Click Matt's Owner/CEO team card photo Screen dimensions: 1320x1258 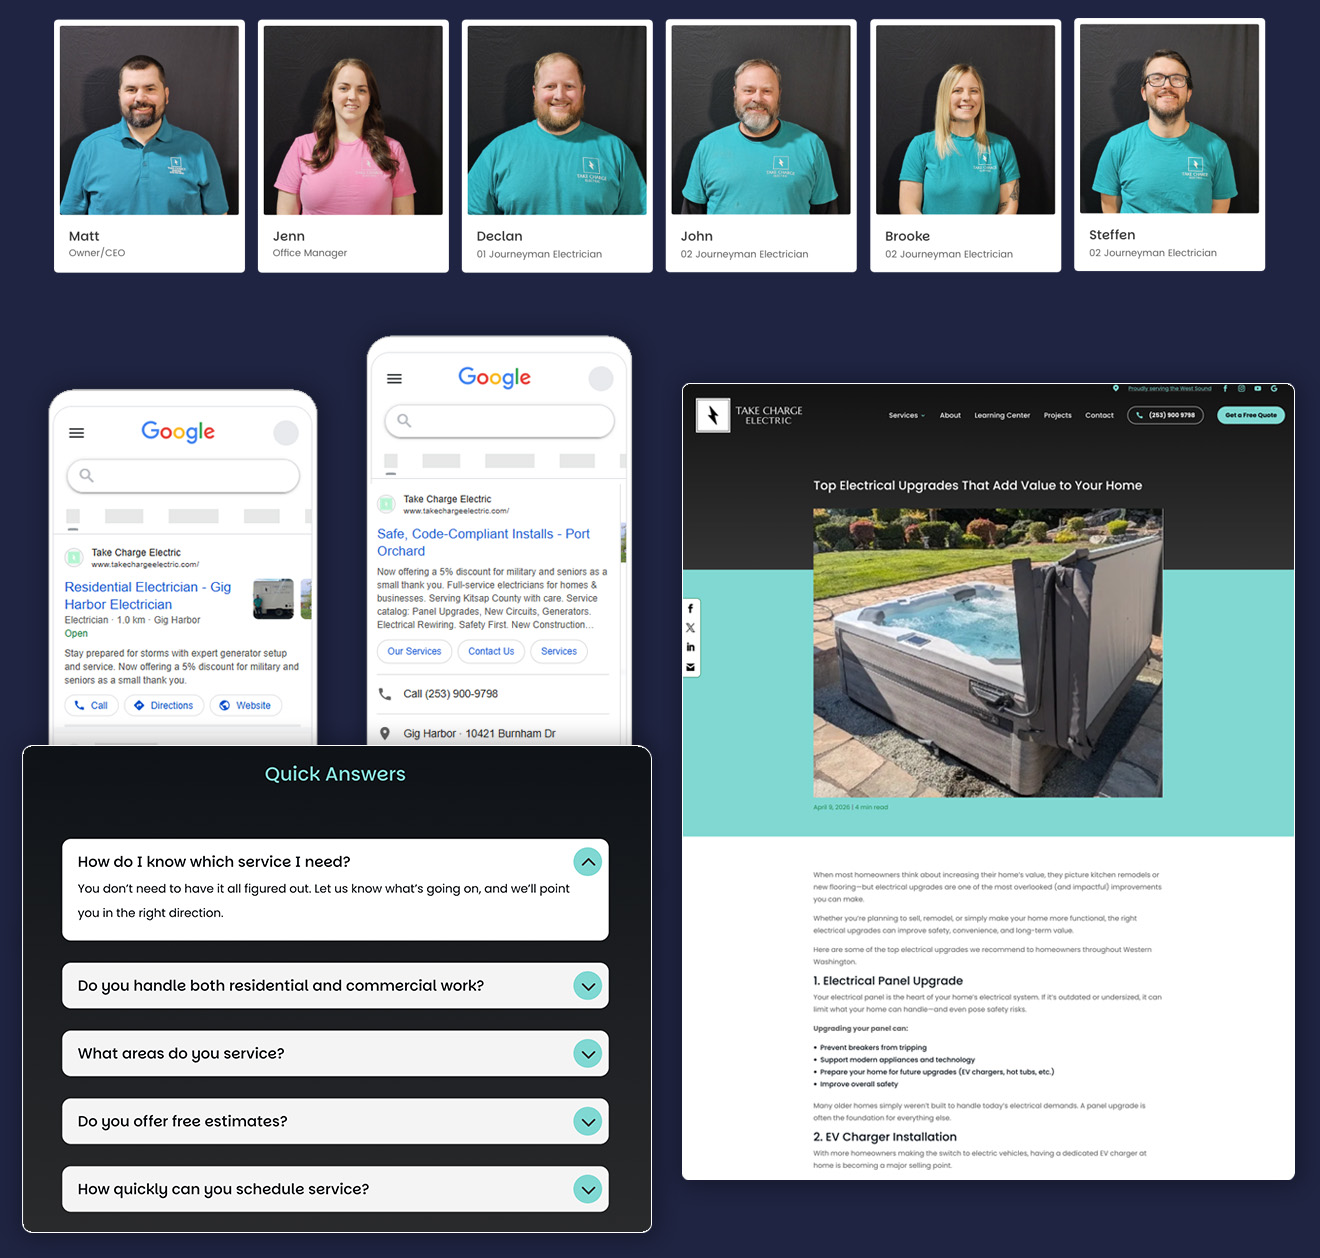(x=149, y=120)
